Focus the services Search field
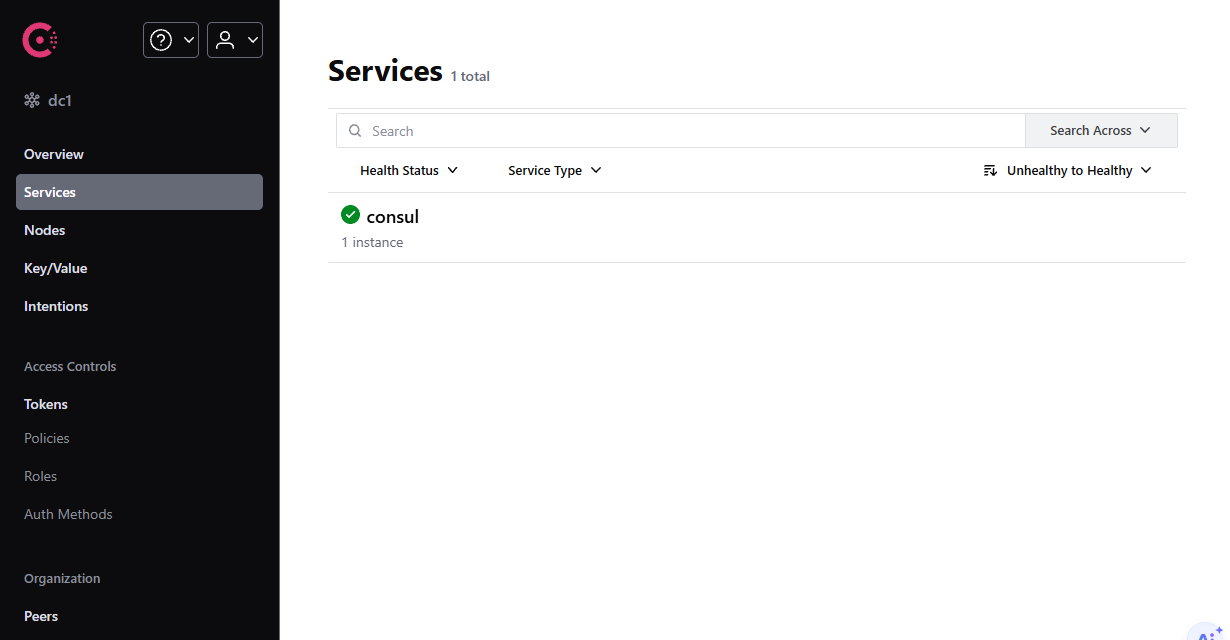This screenshot has height=640, width=1230. [681, 131]
